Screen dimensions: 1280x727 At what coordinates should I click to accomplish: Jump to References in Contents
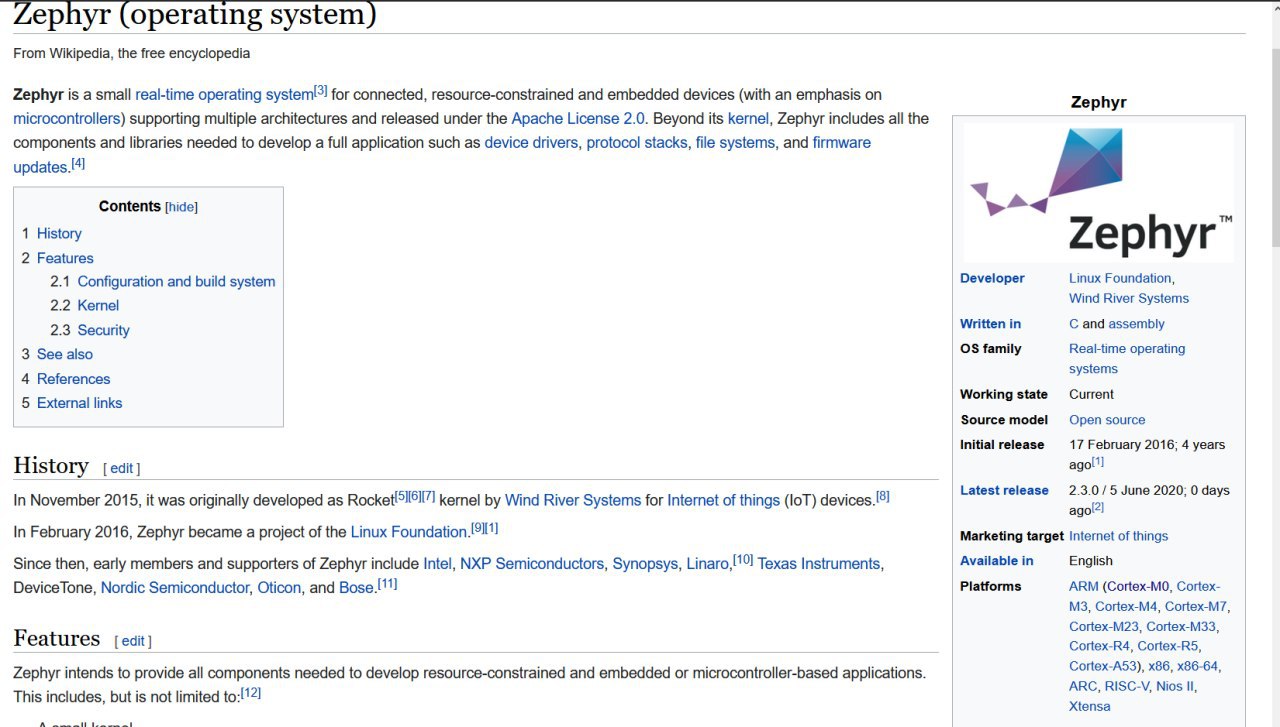point(74,379)
